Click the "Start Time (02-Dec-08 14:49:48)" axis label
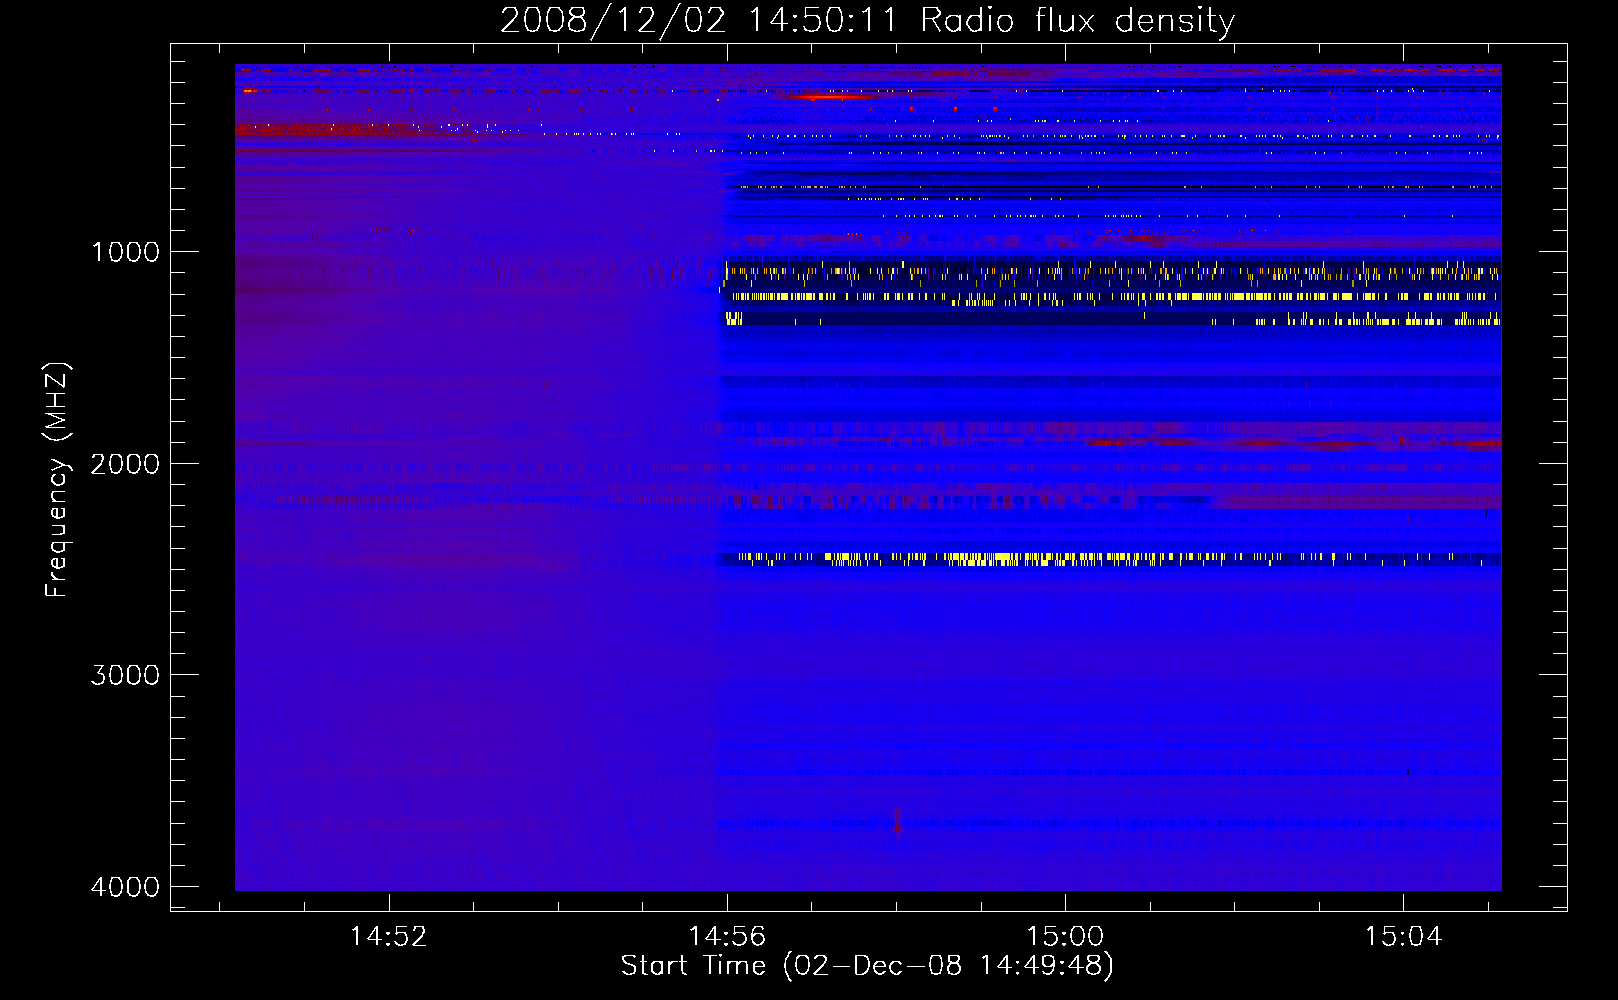 pyautogui.click(x=867, y=966)
